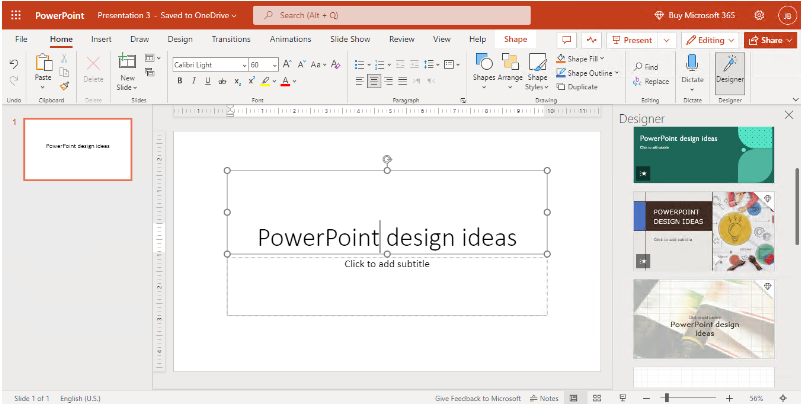Select the Format Painter brush icon
Viewport: 801px width, 404px height.
coord(64,86)
